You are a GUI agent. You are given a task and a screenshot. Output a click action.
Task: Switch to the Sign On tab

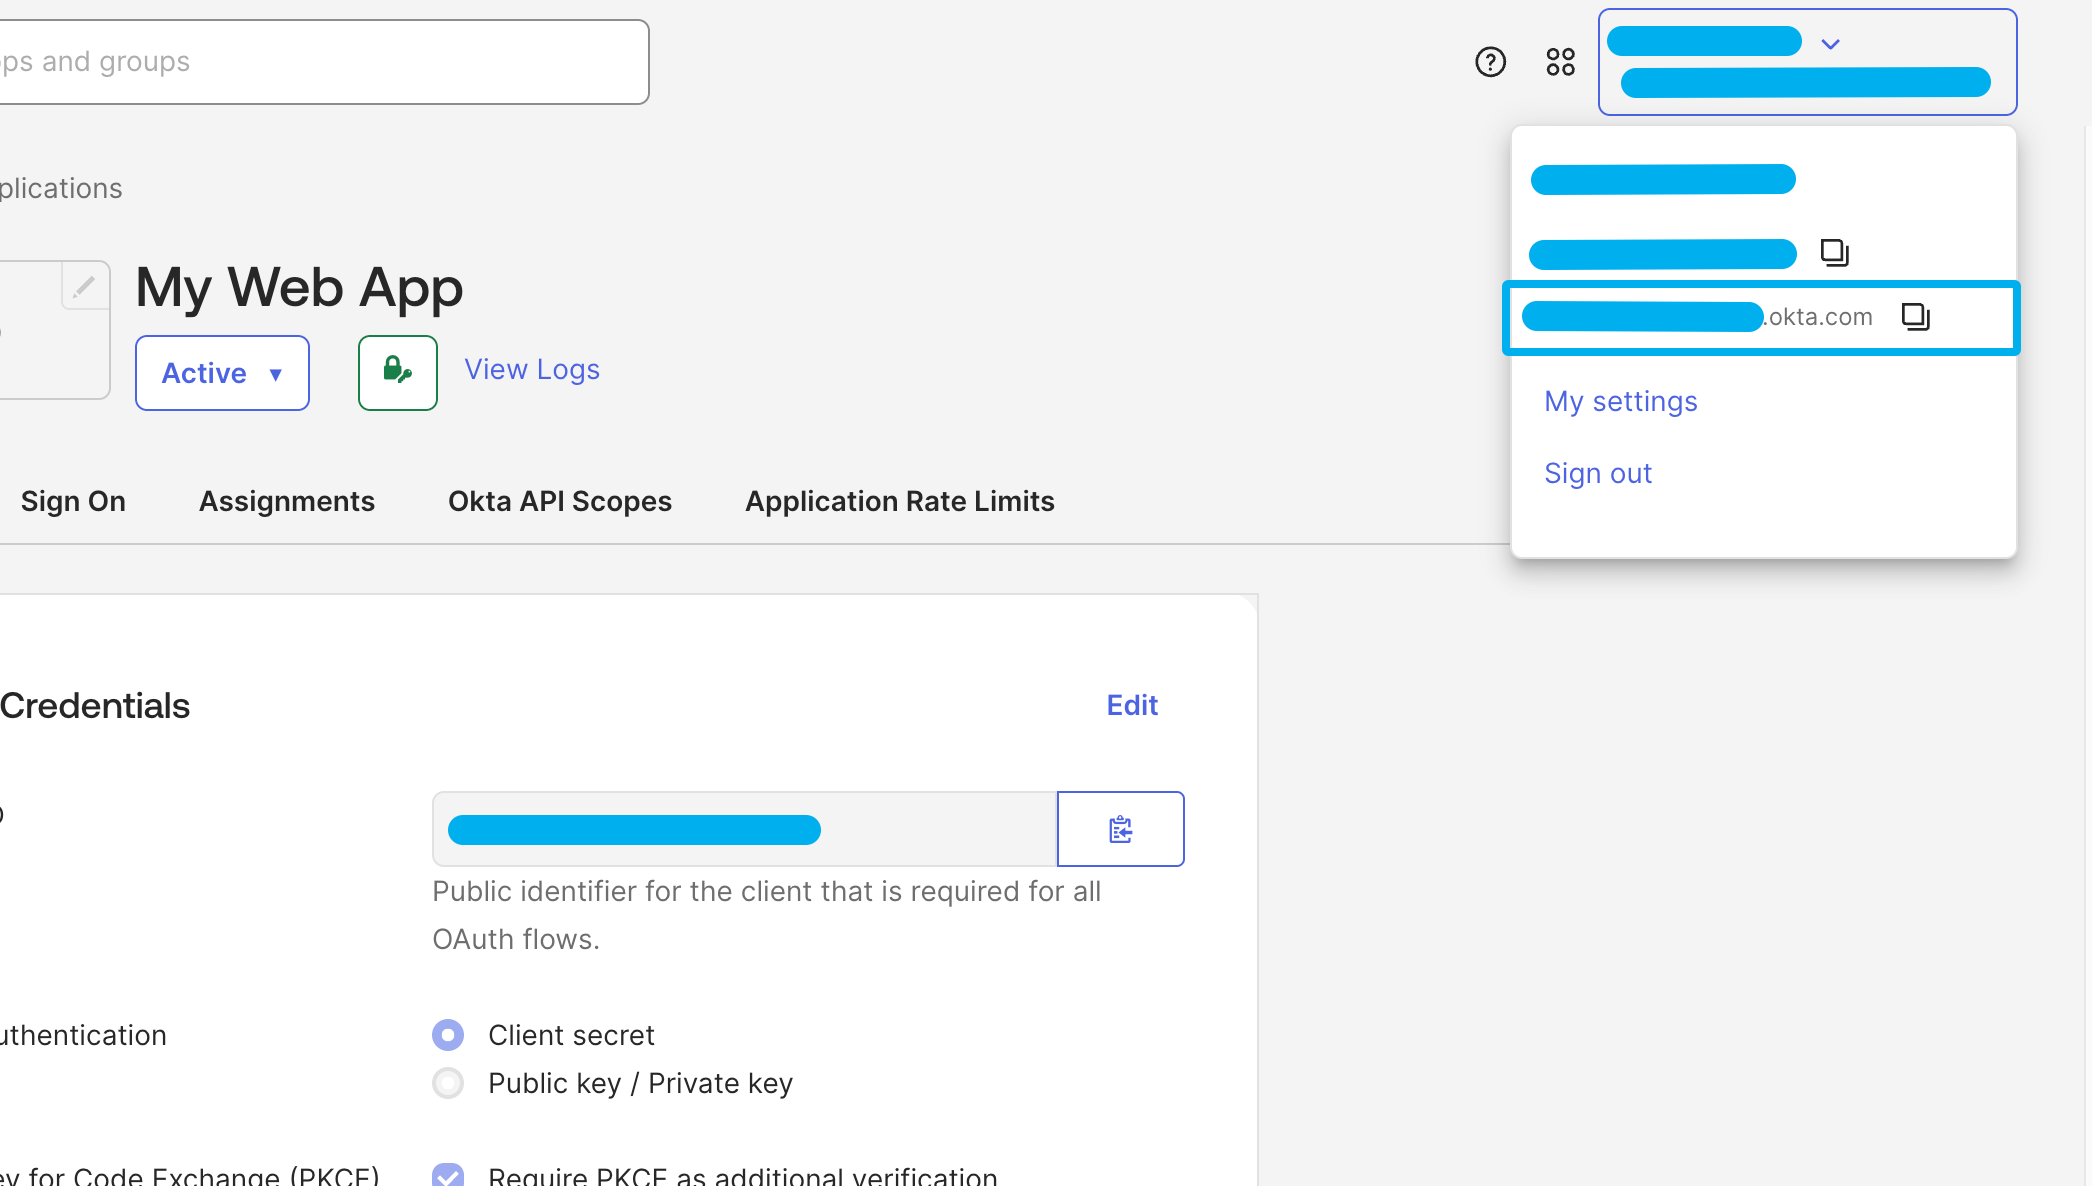[72, 501]
